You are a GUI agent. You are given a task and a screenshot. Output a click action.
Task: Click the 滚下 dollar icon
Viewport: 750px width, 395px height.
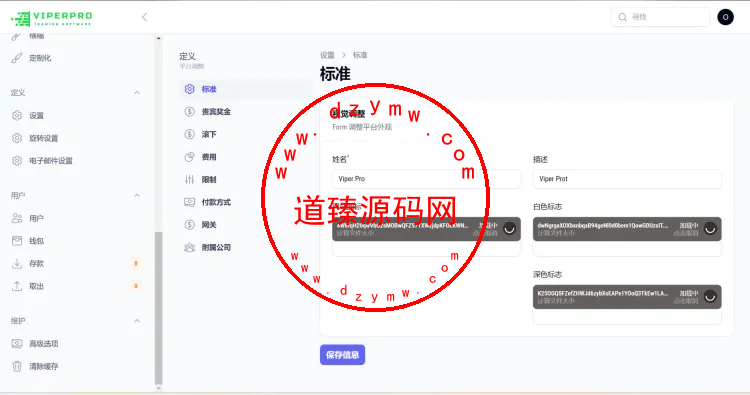click(x=189, y=134)
